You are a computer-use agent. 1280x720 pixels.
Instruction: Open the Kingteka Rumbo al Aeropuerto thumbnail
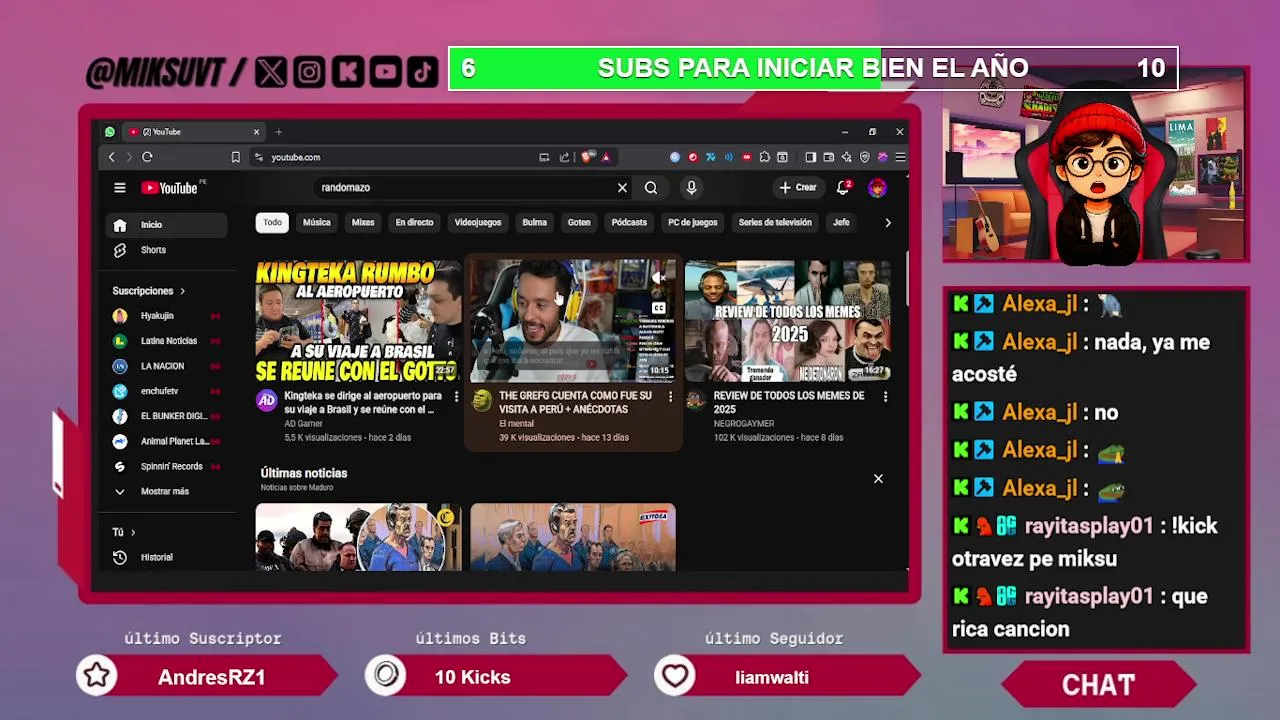358,321
